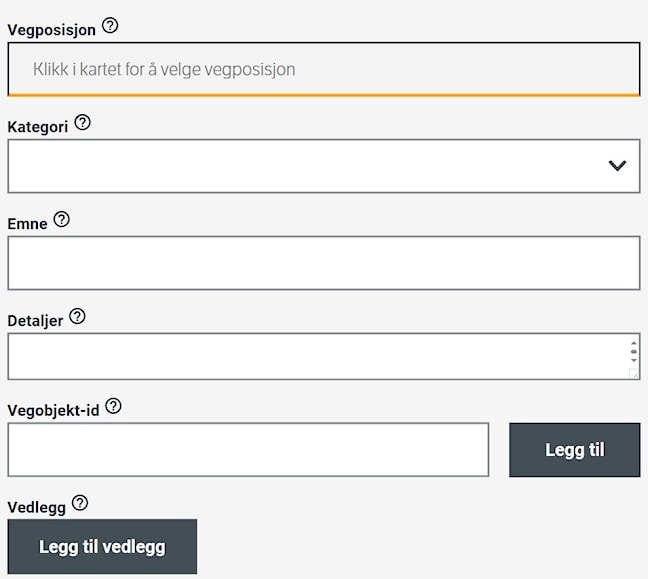Click the resize handle of the Detaljer textarea

(x=634, y=374)
